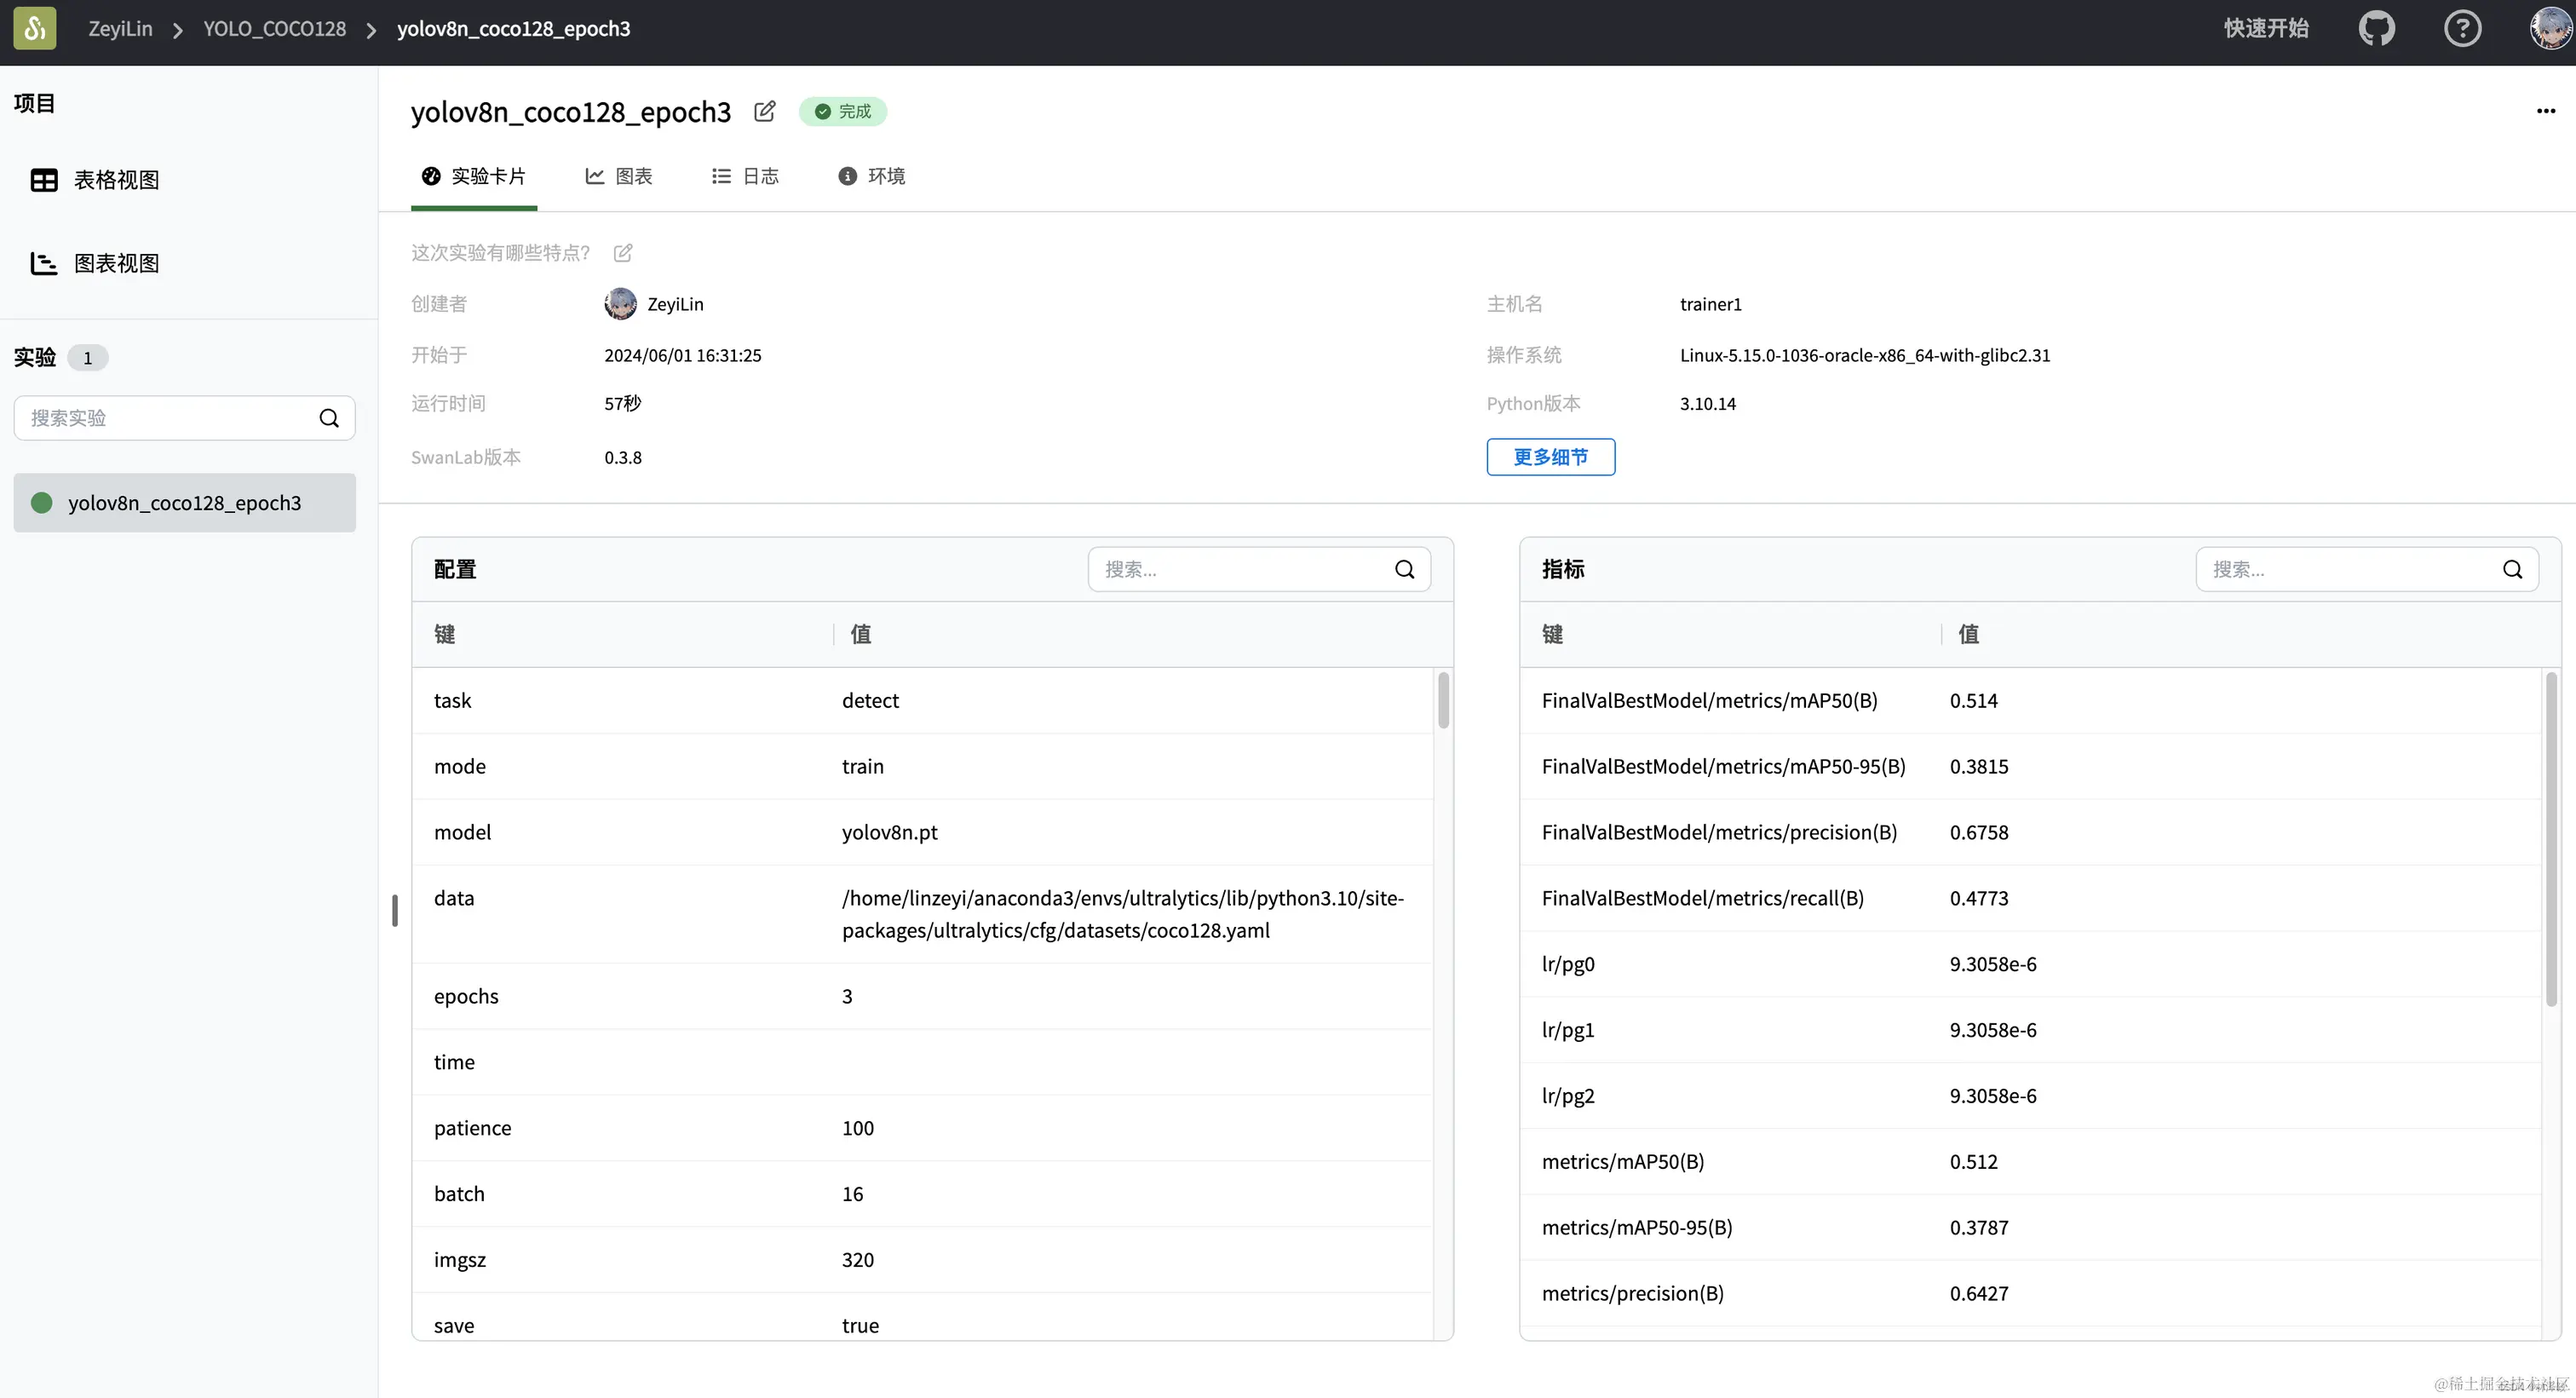Select yolov8n_coco128_epoch3 in experiment list
Screen dimensions: 2576x1398
pos(184,503)
